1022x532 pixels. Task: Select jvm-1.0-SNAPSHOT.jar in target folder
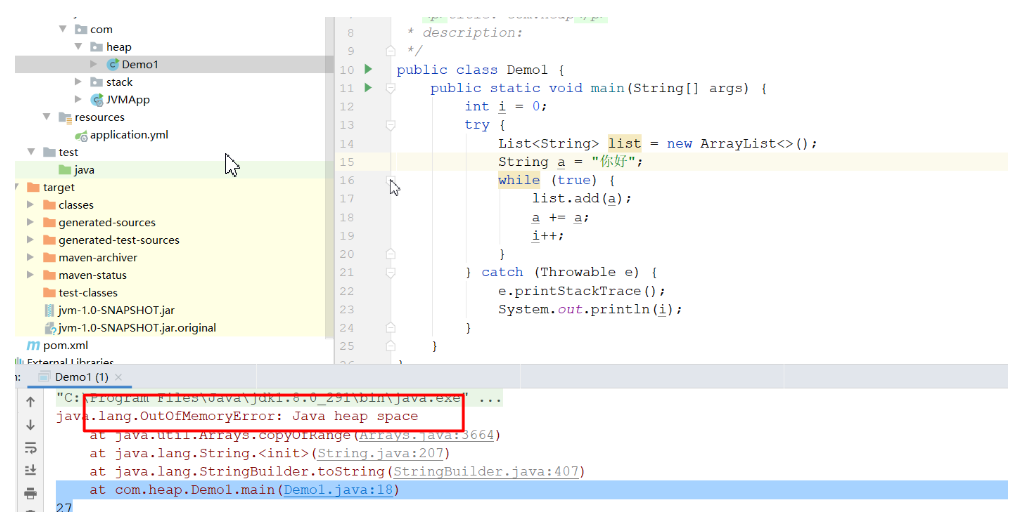click(x=116, y=310)
